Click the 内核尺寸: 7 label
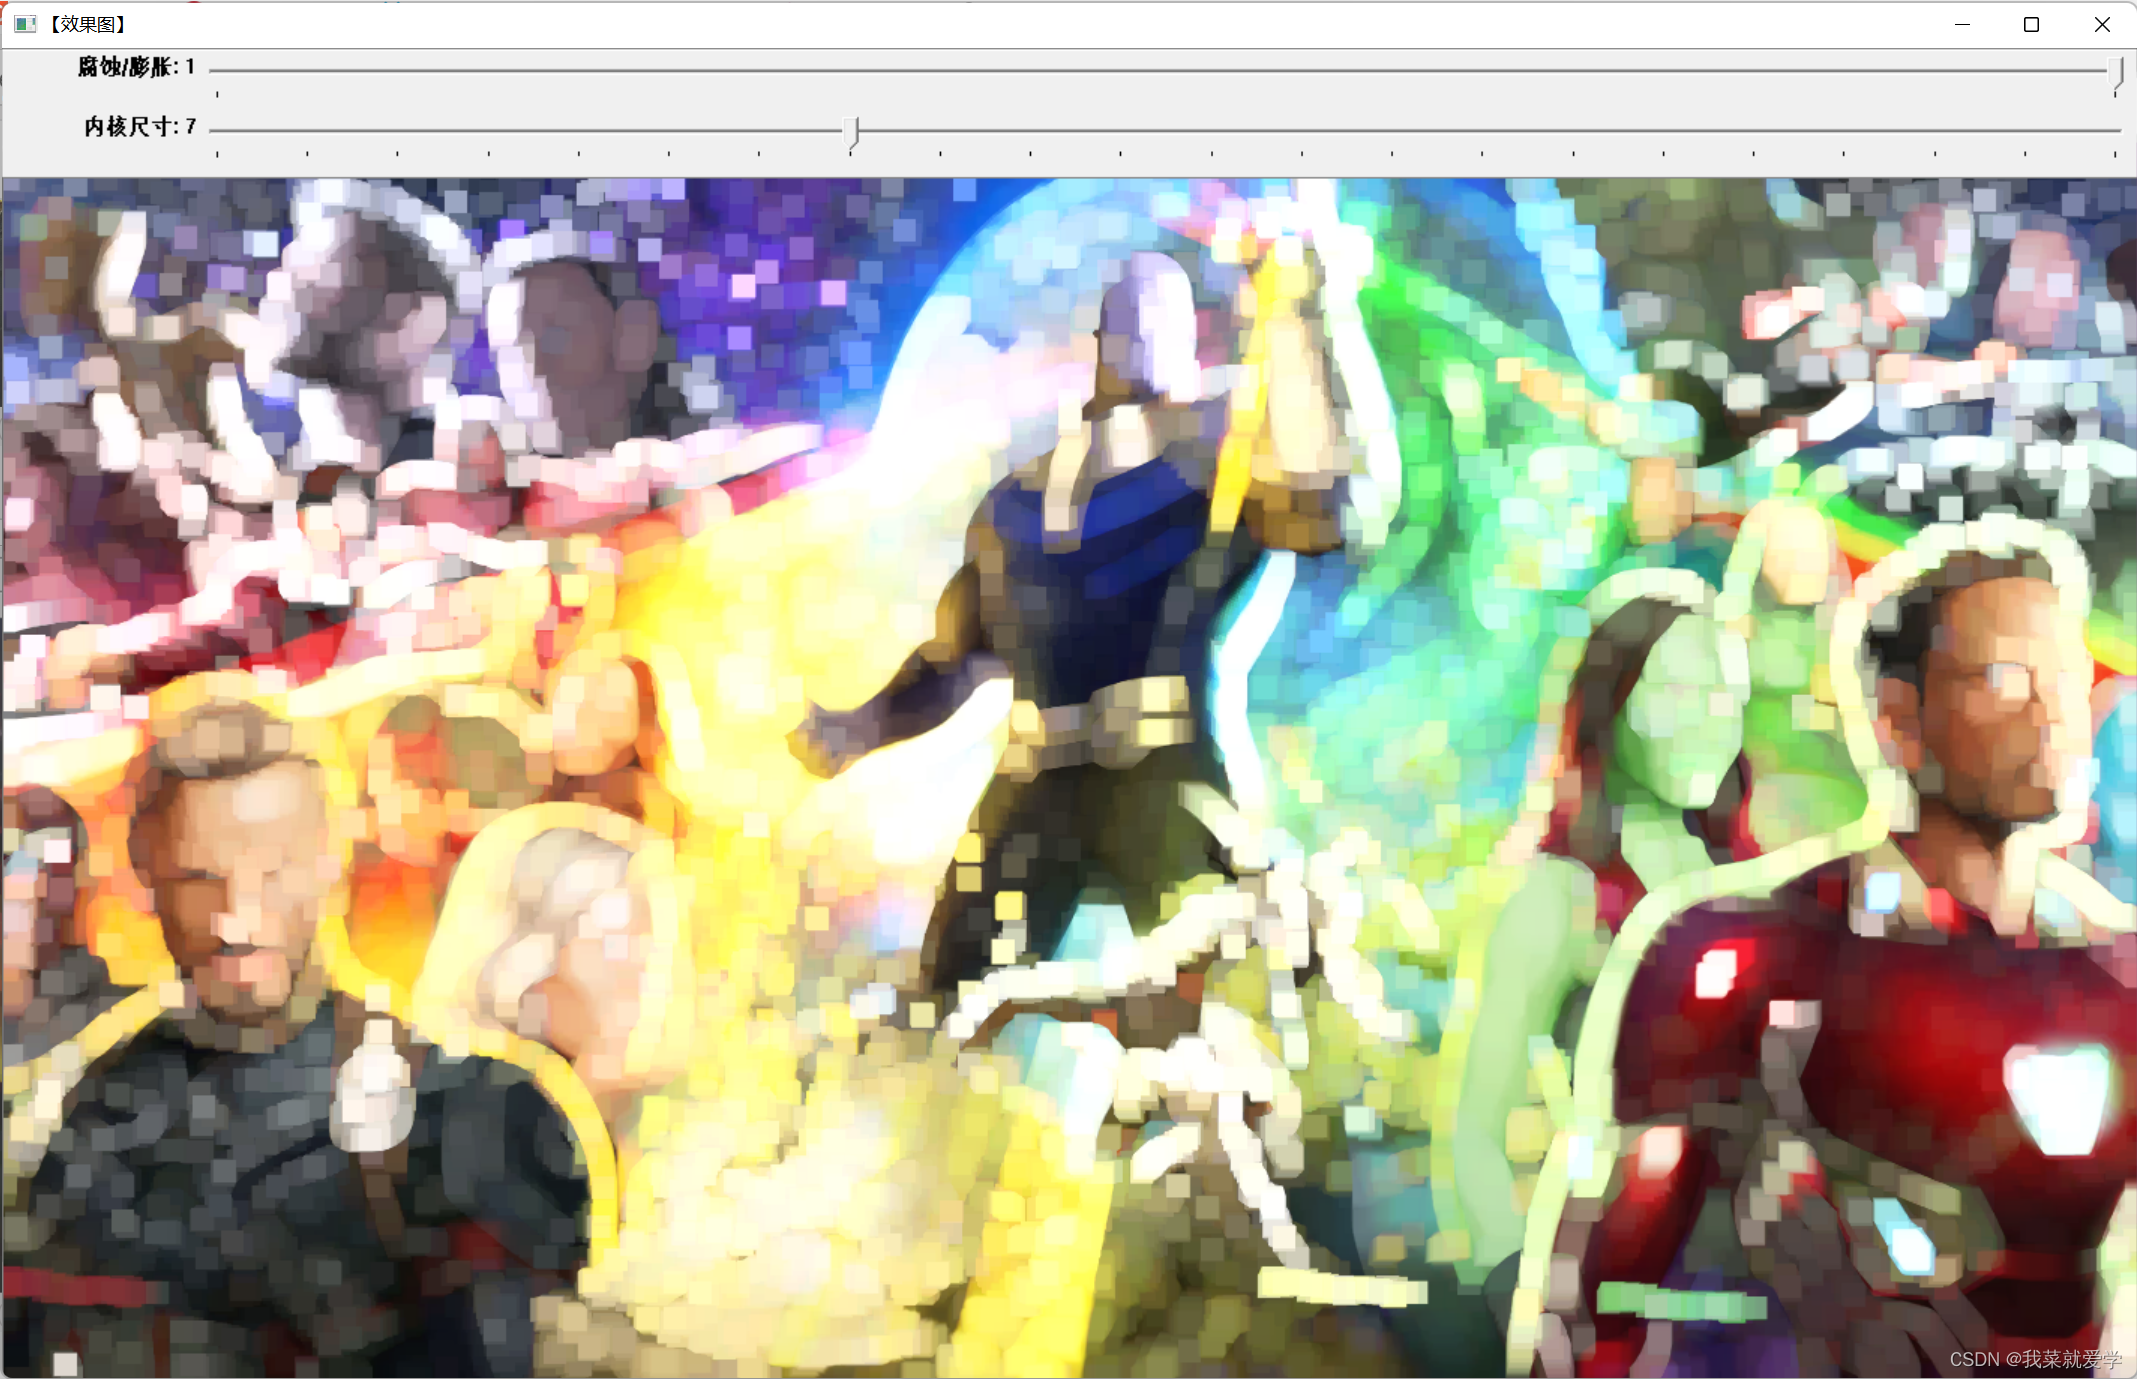 tap(140, 127)
